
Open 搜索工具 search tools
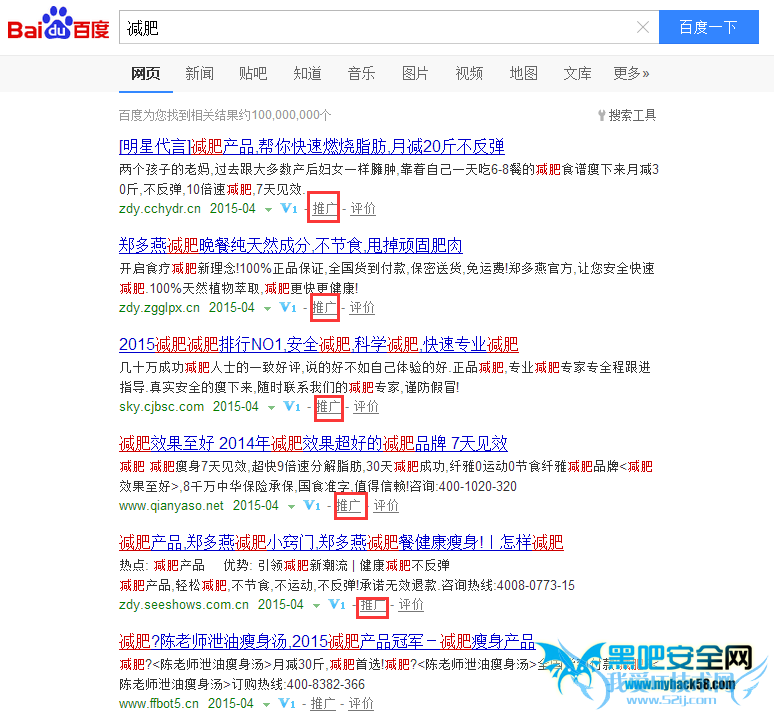point(626,116)
